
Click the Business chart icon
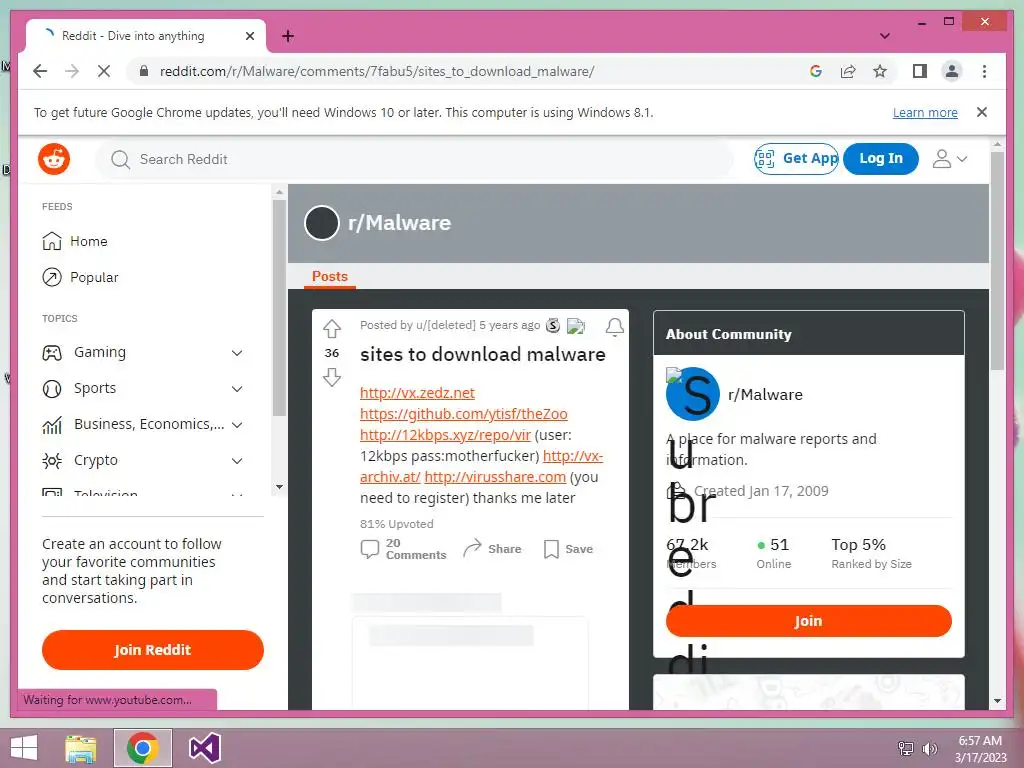click(52, 425)
